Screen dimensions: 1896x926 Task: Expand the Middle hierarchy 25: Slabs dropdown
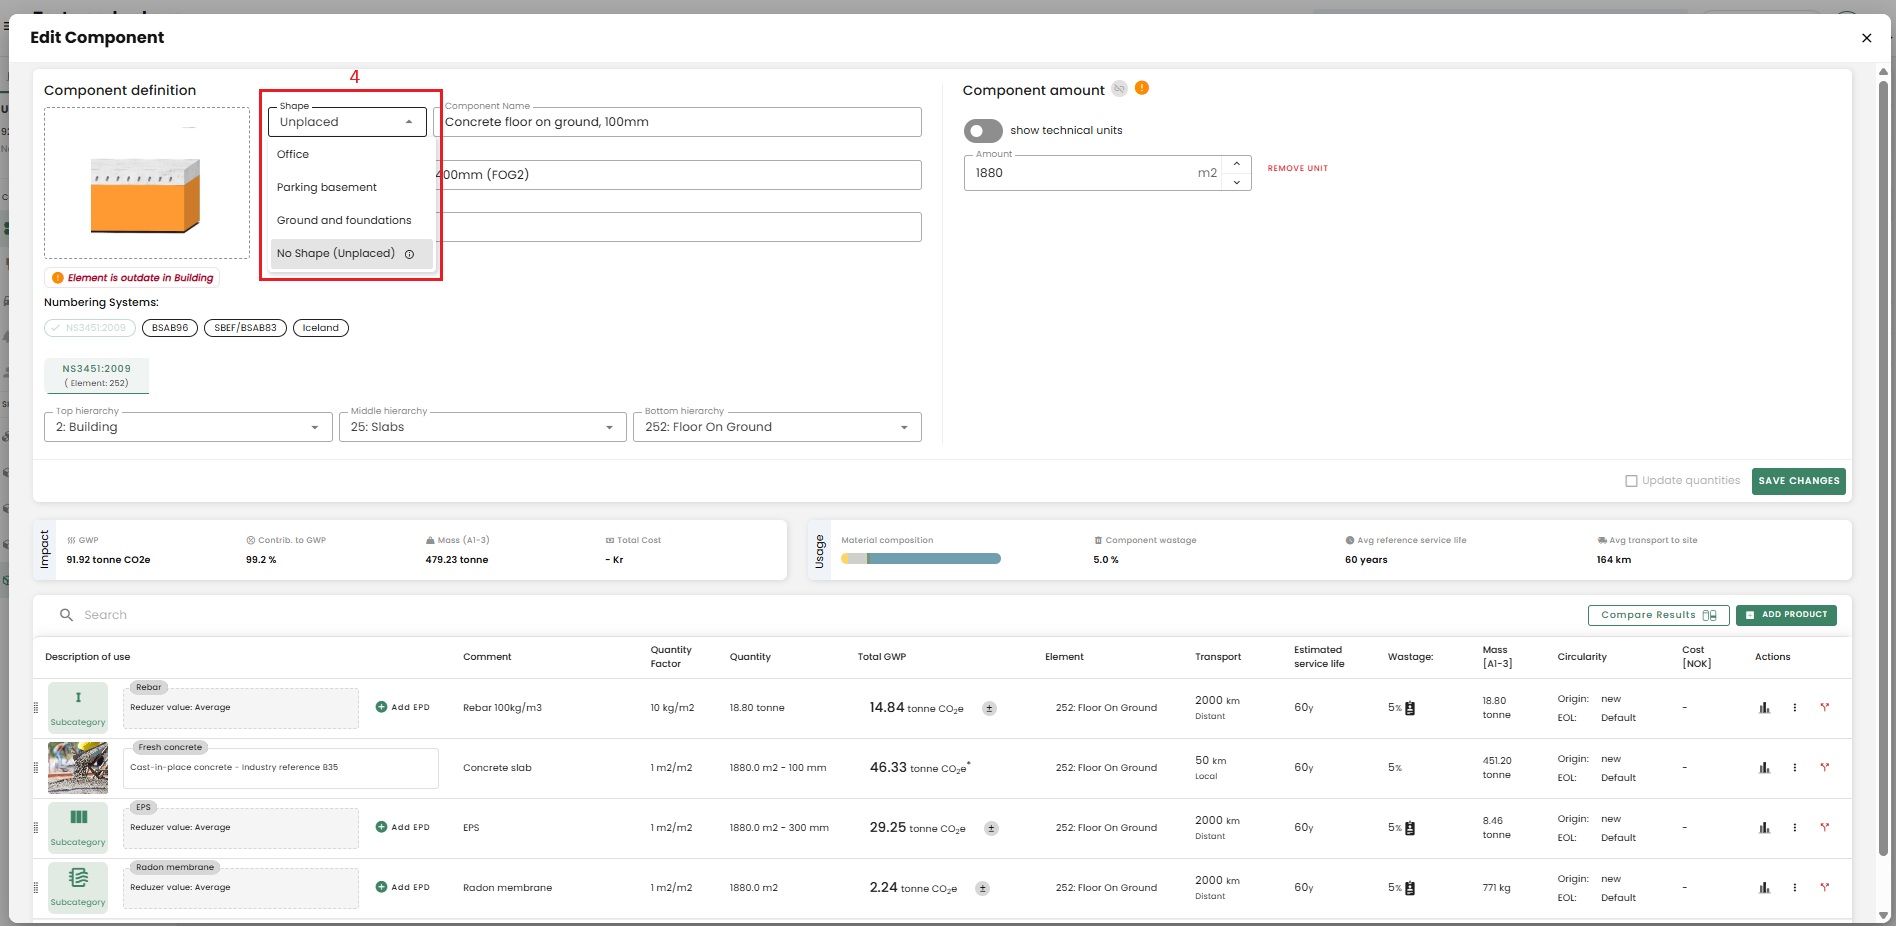482,427
